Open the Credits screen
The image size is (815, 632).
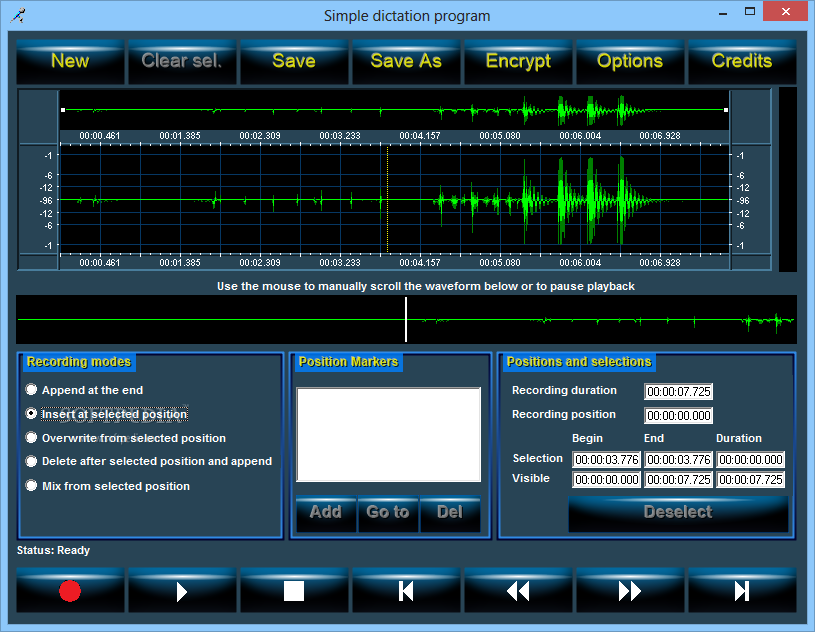click(742, 61)
